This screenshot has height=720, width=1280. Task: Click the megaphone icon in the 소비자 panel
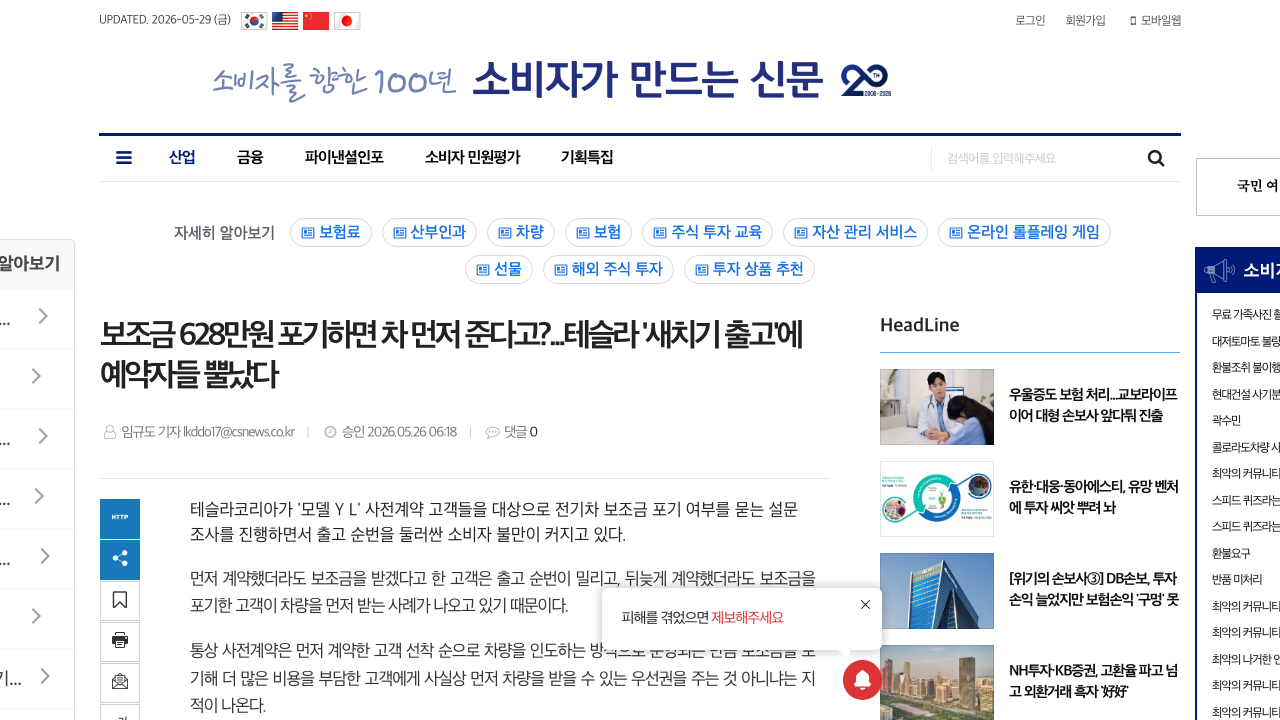pos(1219,271)
